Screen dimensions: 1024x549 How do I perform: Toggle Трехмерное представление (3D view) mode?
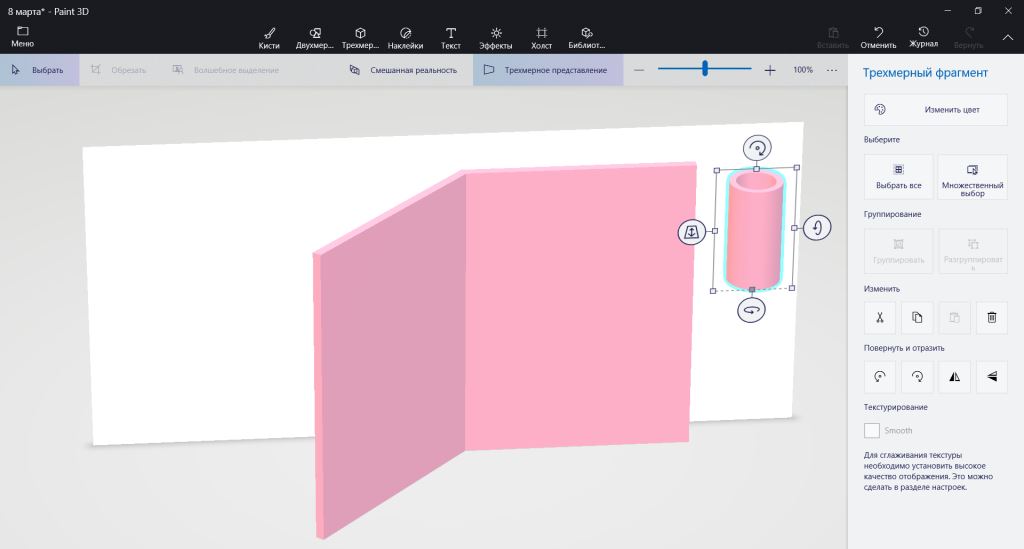point(546,70)
